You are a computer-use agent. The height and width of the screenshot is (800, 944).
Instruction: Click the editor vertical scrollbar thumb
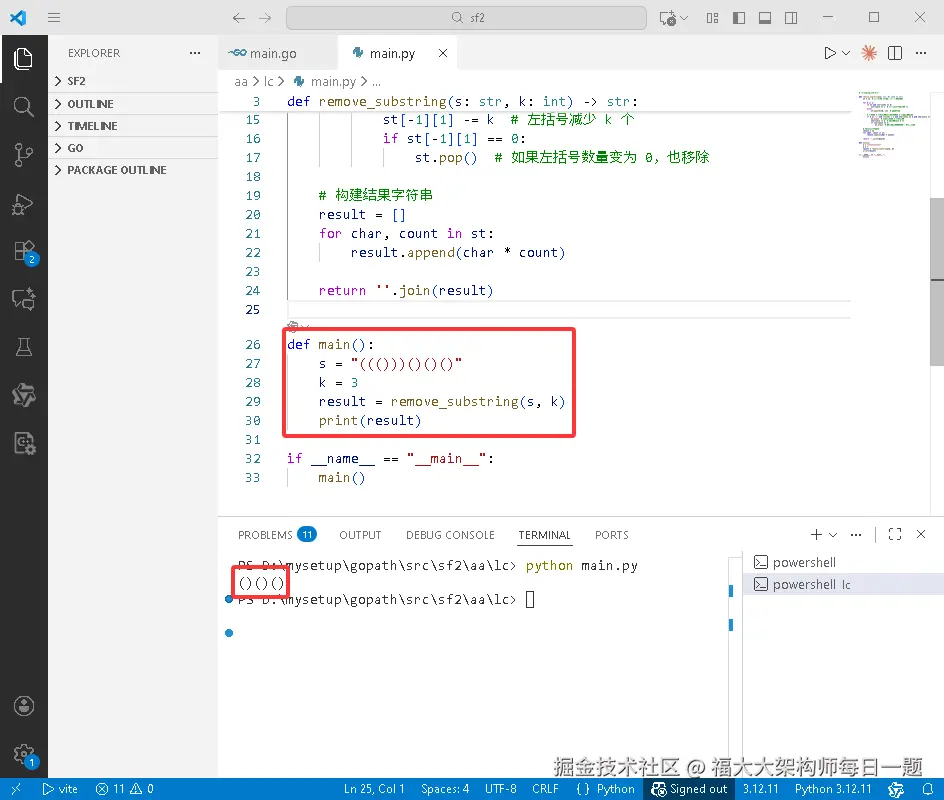(937, 281)
